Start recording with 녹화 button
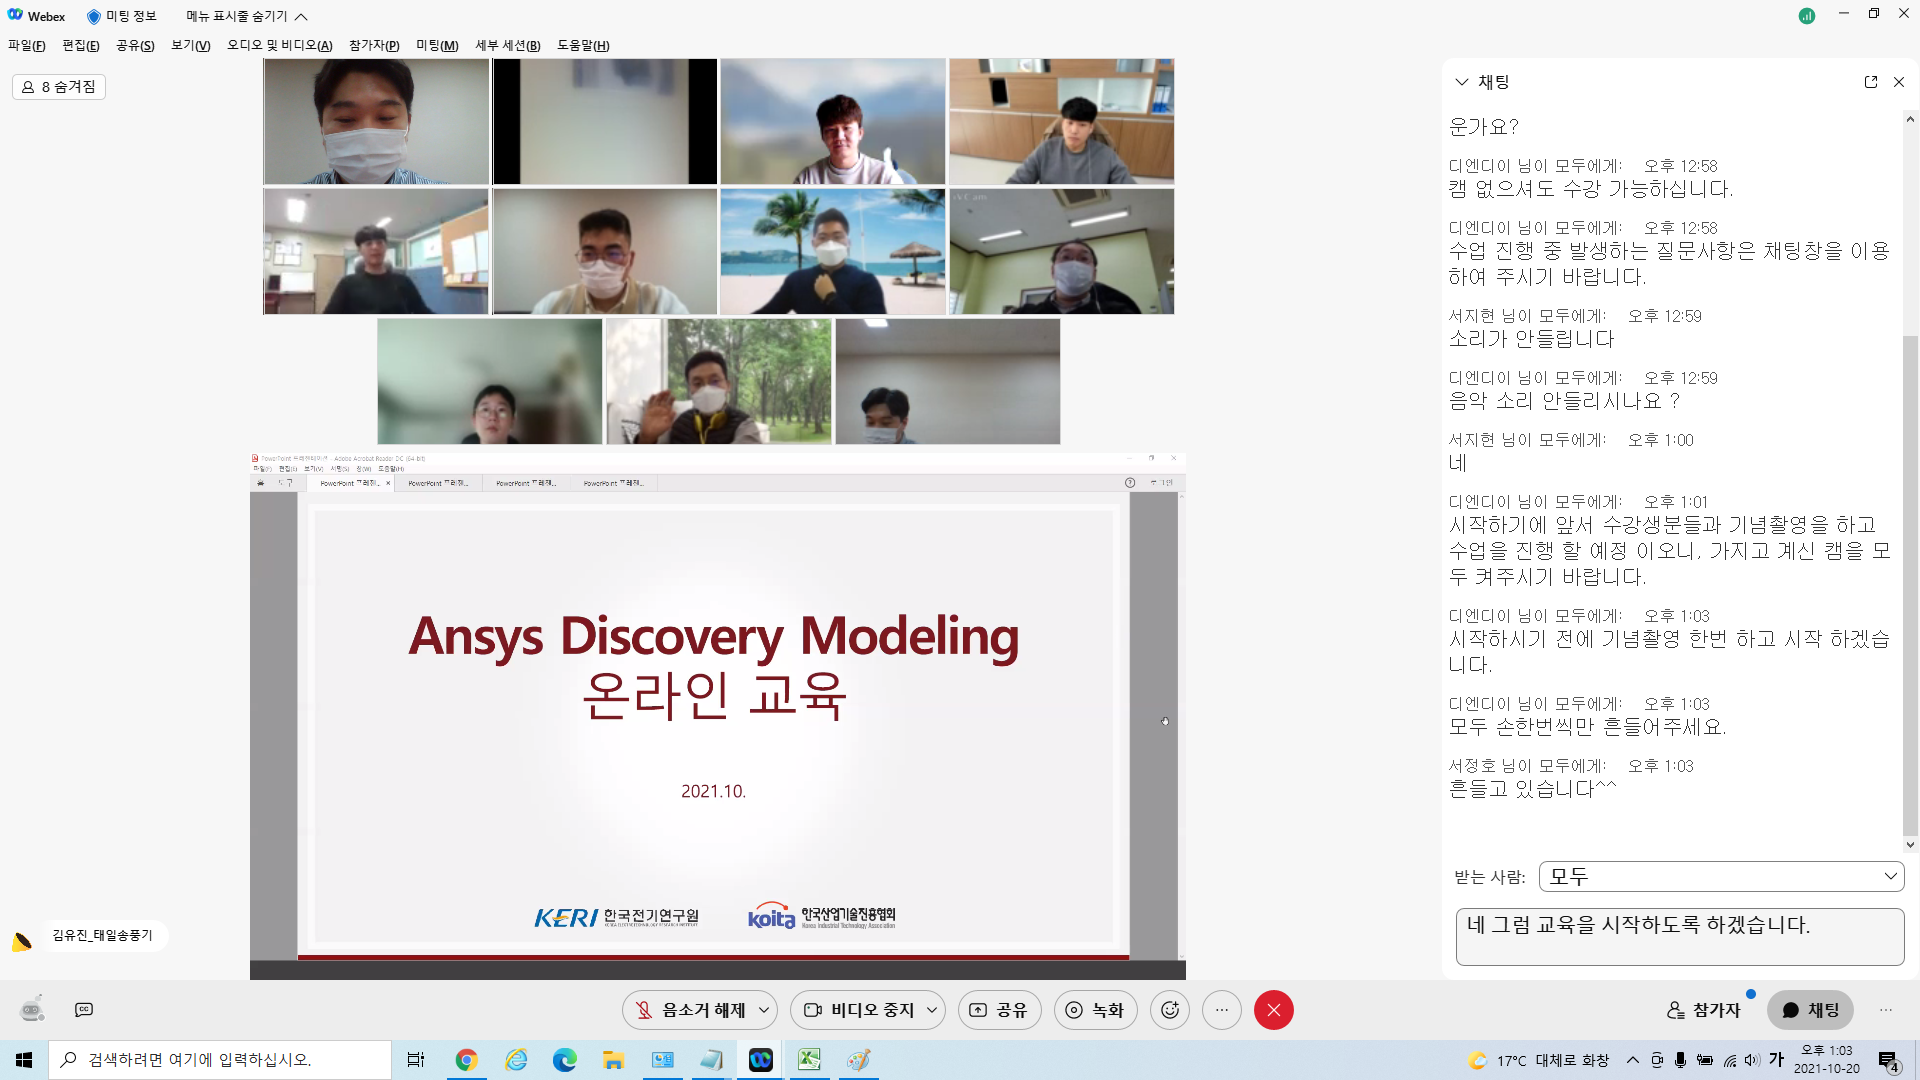 1095,1010
